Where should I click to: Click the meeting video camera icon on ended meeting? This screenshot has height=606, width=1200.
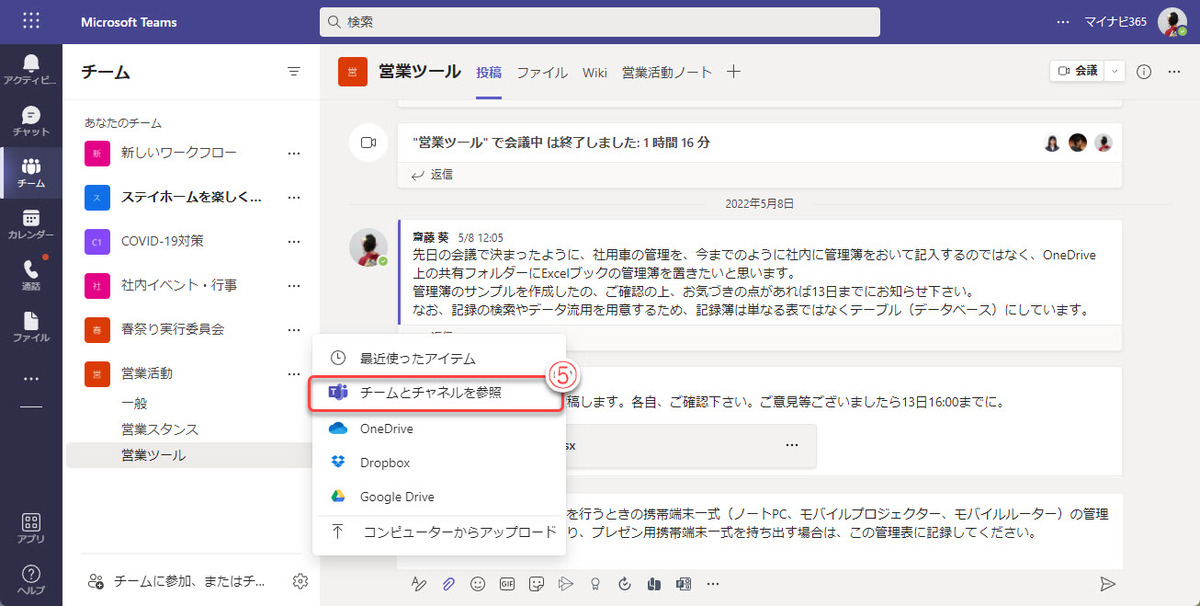[367, 143]
